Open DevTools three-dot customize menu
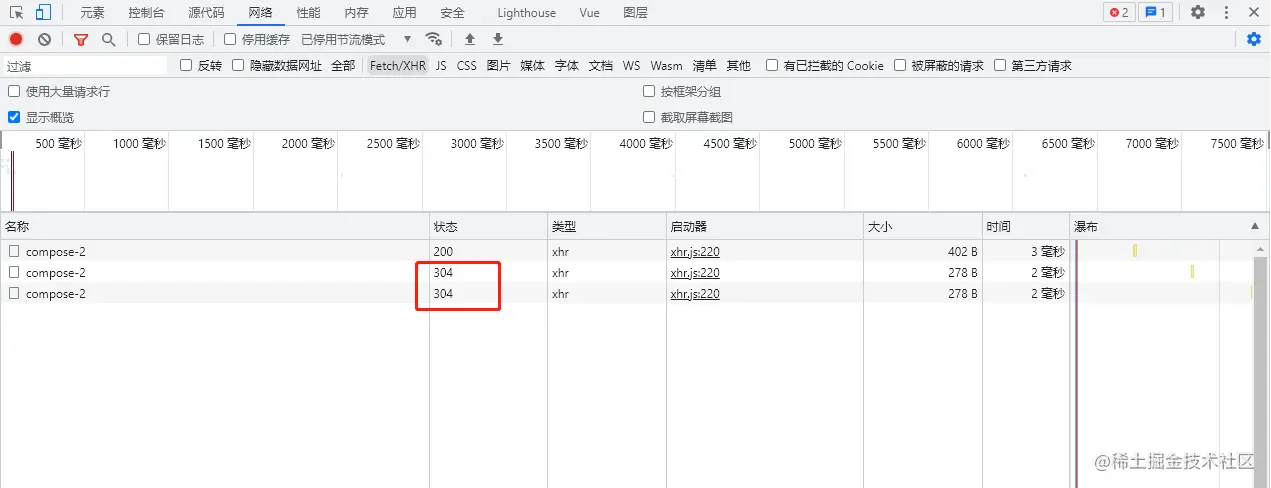This screenshot has width=1271, height=488. coord(1226,13)
